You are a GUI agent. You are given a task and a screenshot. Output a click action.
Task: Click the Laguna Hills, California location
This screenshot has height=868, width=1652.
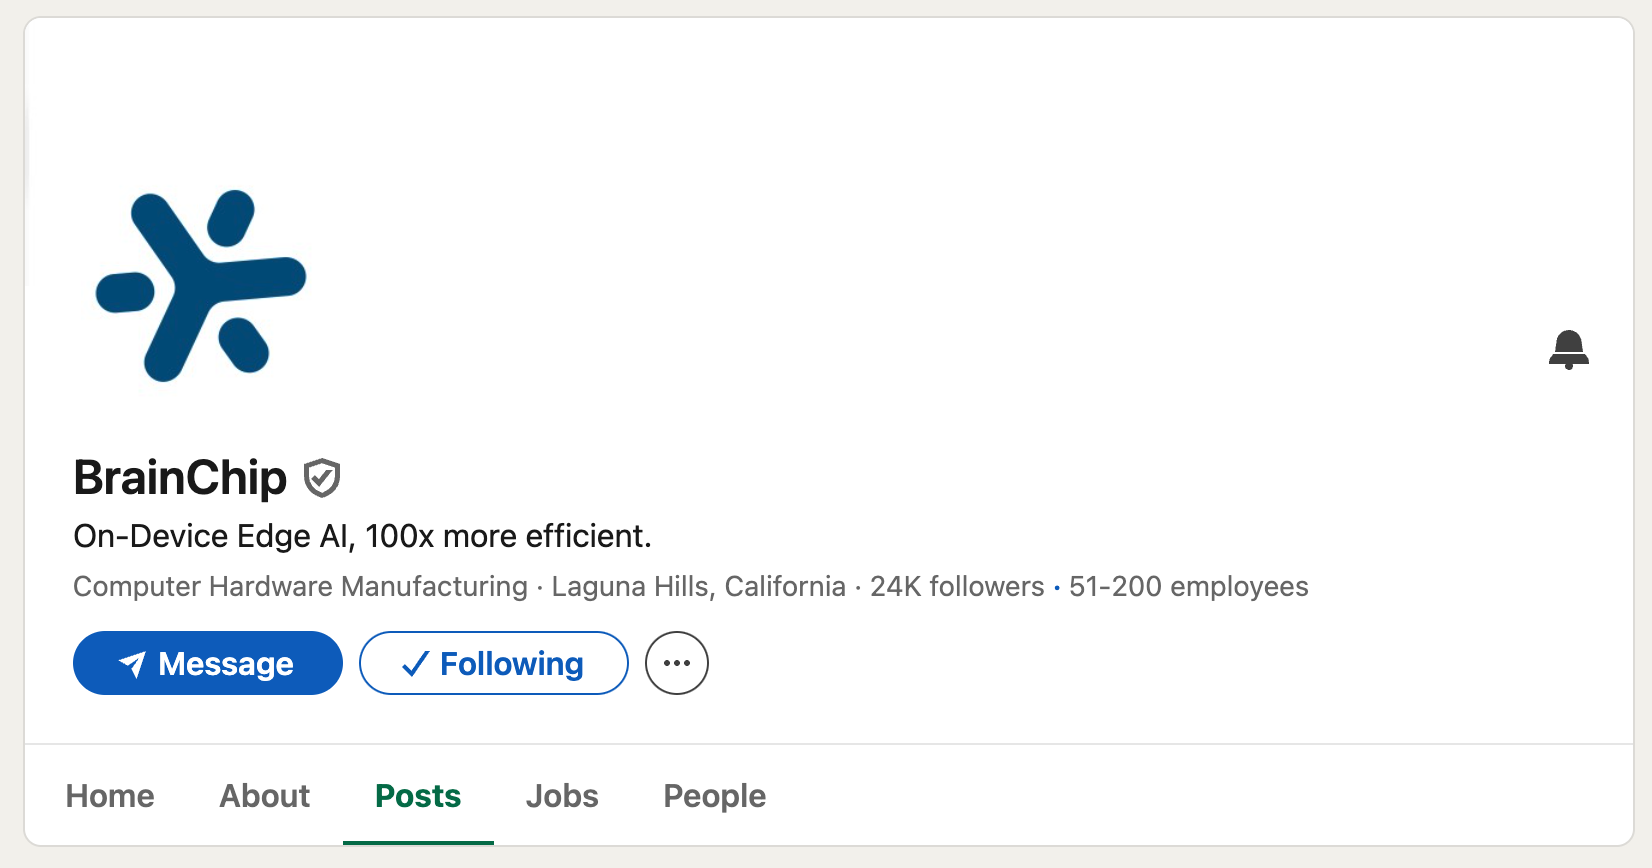tap(698, 586)
